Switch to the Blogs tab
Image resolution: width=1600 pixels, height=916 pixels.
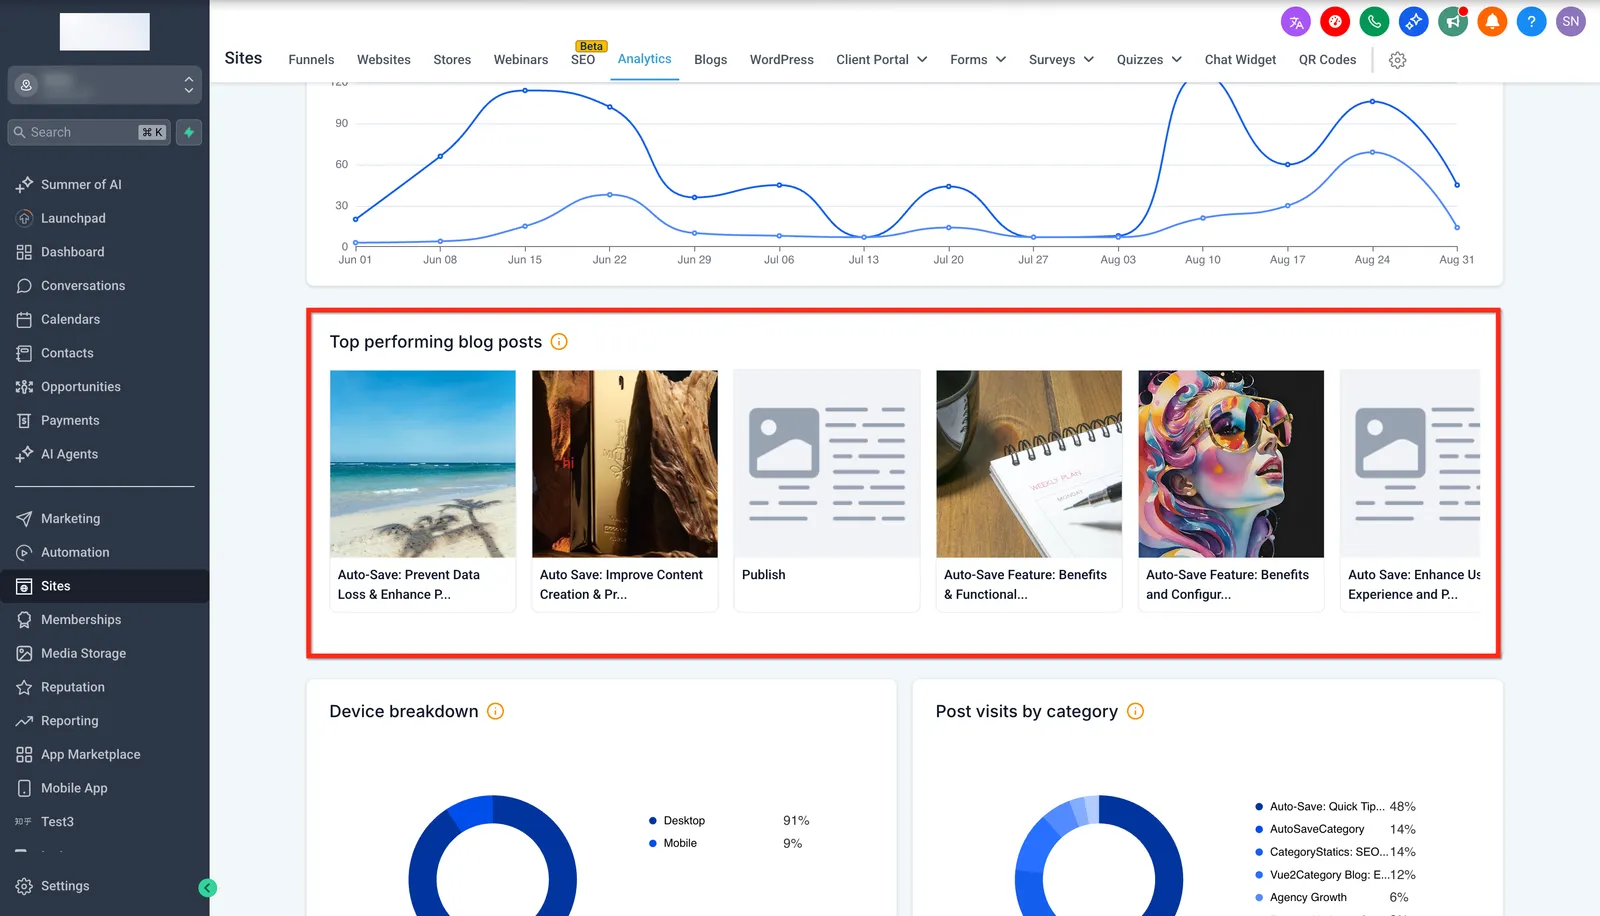[x=710, y=60]
